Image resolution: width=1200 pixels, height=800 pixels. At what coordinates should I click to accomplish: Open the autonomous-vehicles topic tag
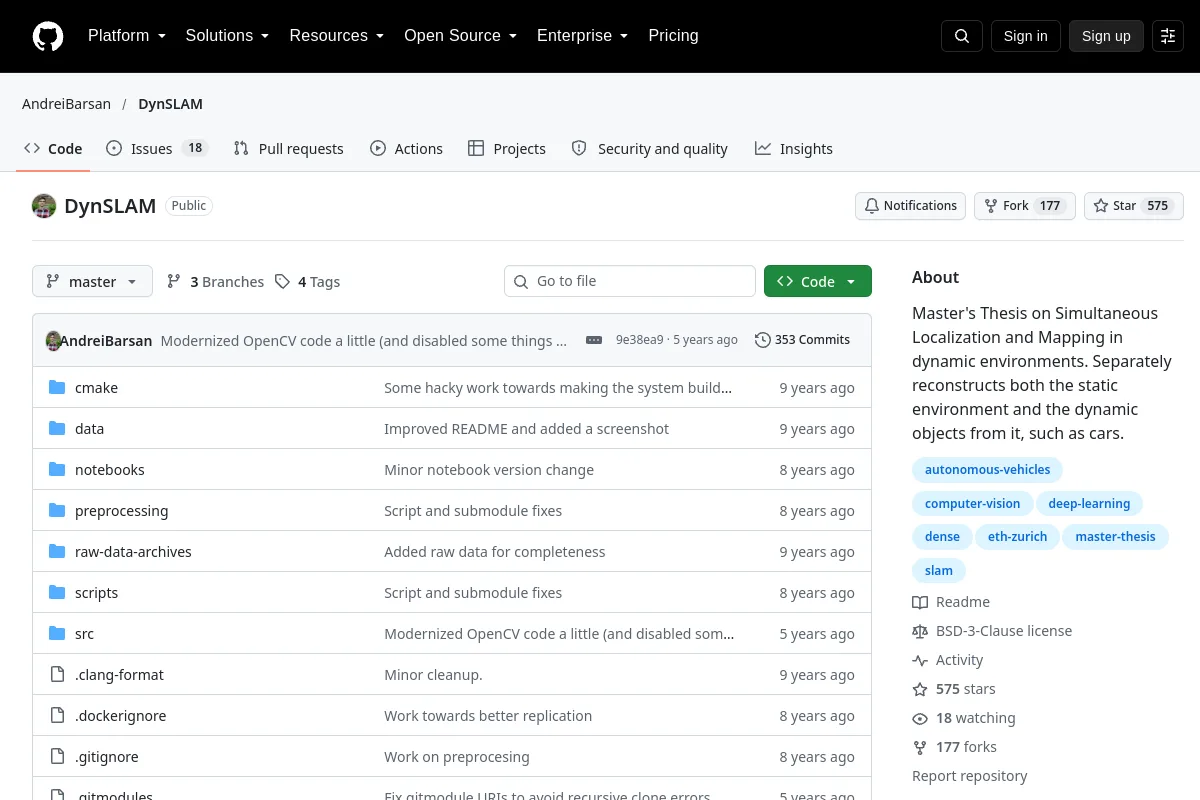(x=987, y=470)
